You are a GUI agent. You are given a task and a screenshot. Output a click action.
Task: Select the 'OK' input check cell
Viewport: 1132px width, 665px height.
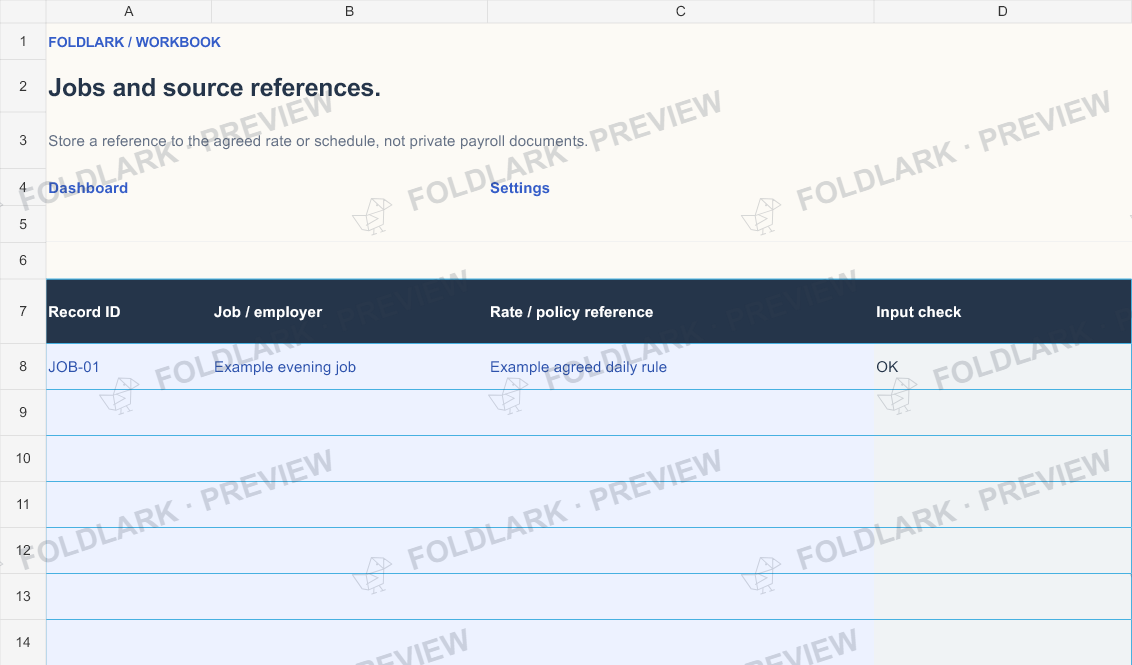pyautogui.click(x=1003, y=367)
